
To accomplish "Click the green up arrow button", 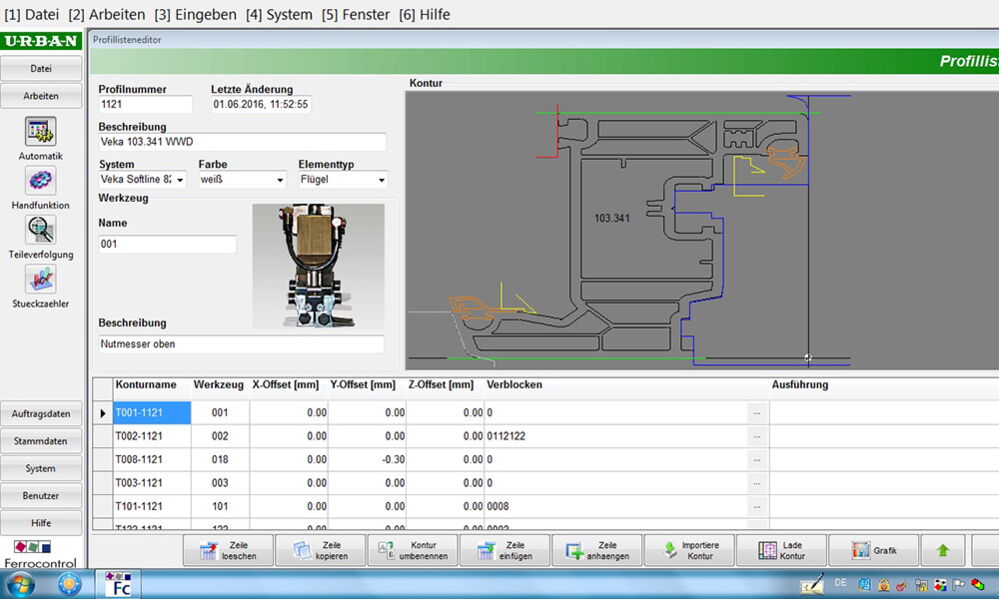I will (942, 550).
